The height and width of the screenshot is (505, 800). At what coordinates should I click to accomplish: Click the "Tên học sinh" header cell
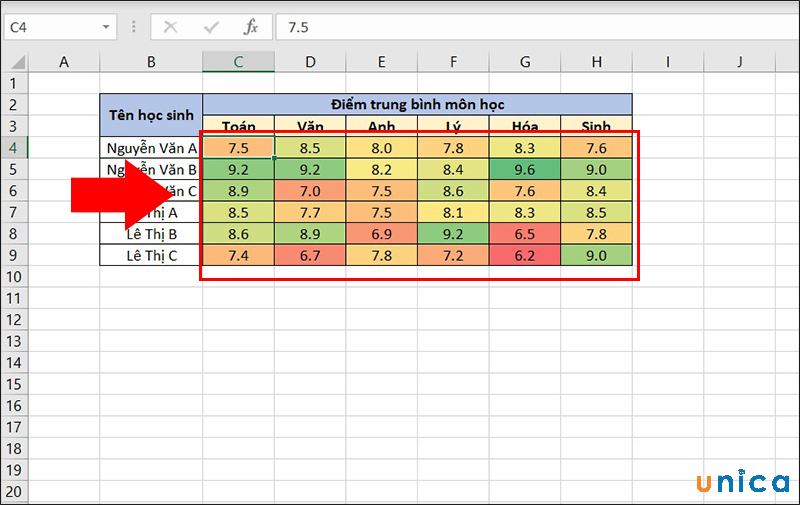(x=151, y=115)
